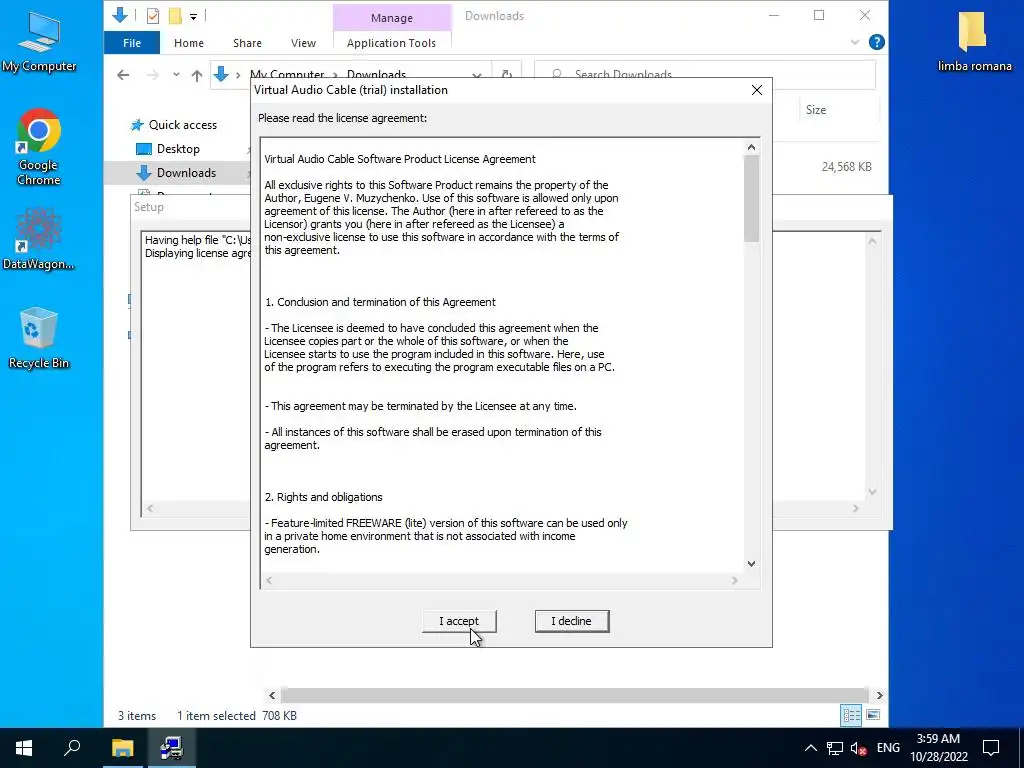Click the license vertical scrollbar thumb
Image resolution: width=1024 pixels, height=768 pixels.
pyautogui.click(x=751, y=199)
